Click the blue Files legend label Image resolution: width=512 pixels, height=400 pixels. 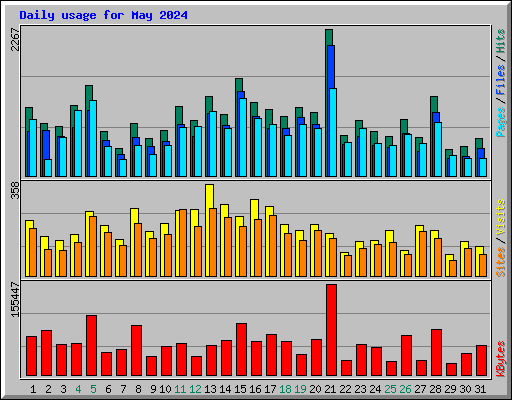click(x=501, y=80)
